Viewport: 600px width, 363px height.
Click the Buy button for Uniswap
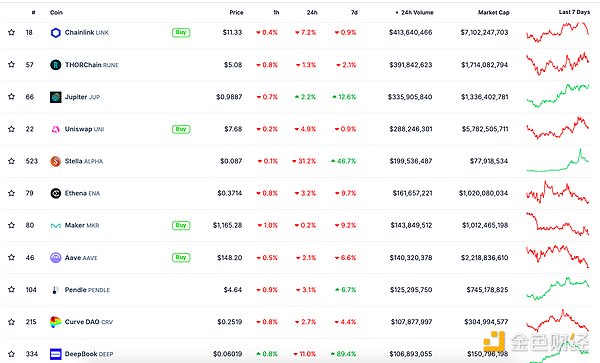181,129
